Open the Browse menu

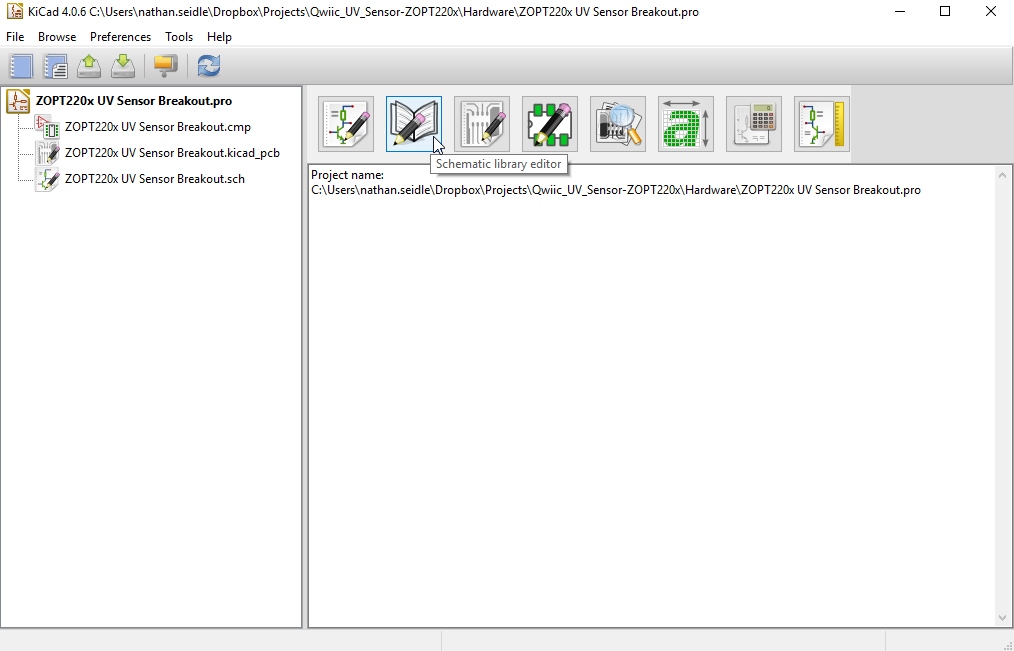(x=57, y=37)
